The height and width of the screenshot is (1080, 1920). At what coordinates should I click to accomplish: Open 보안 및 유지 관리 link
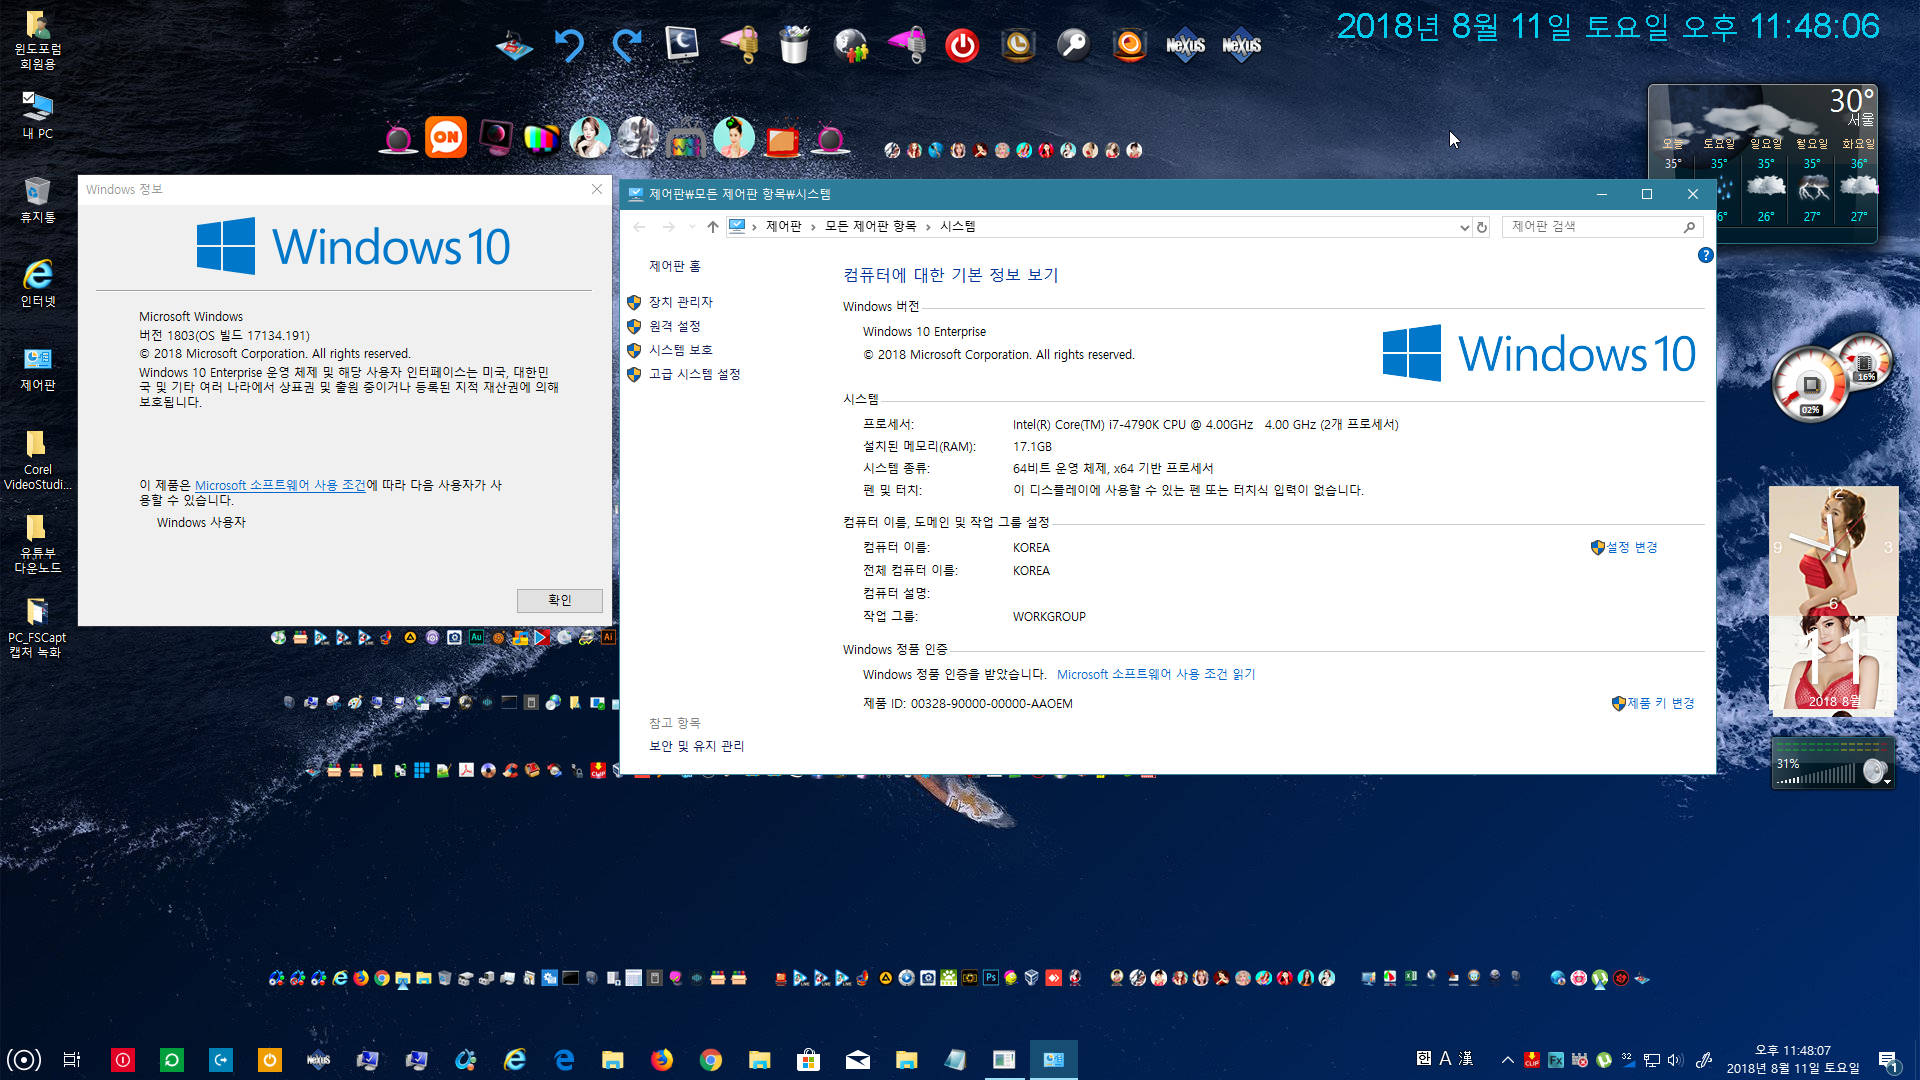click(x=696, y=746)
